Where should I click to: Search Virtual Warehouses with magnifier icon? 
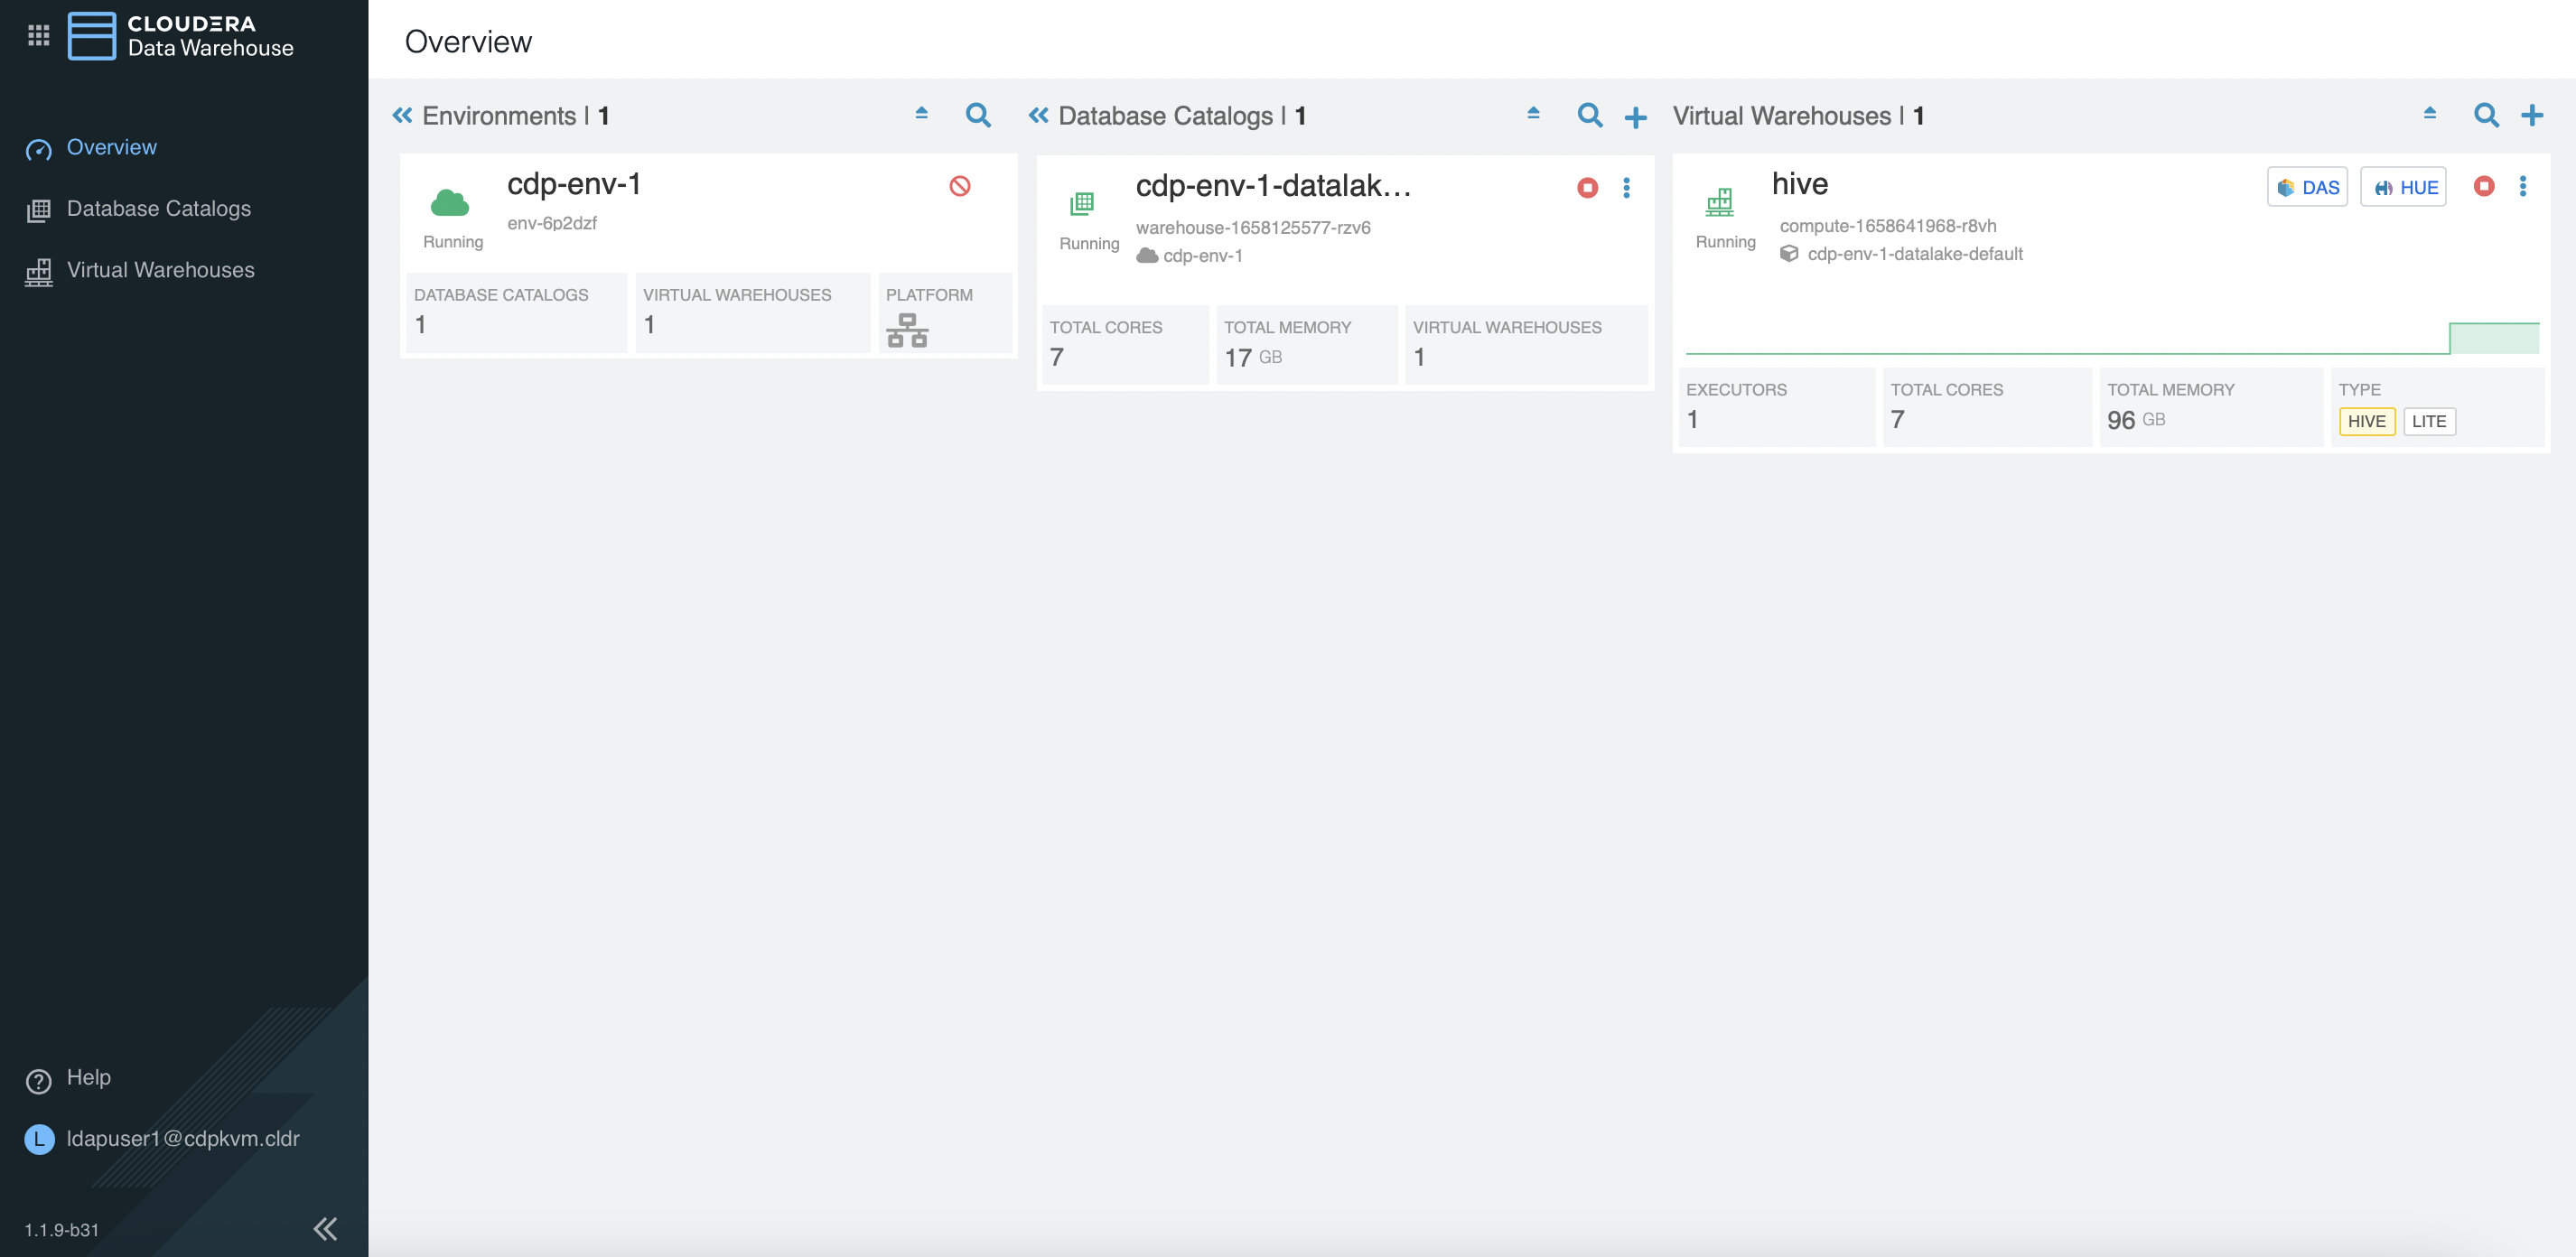(x=2485, y=116)
